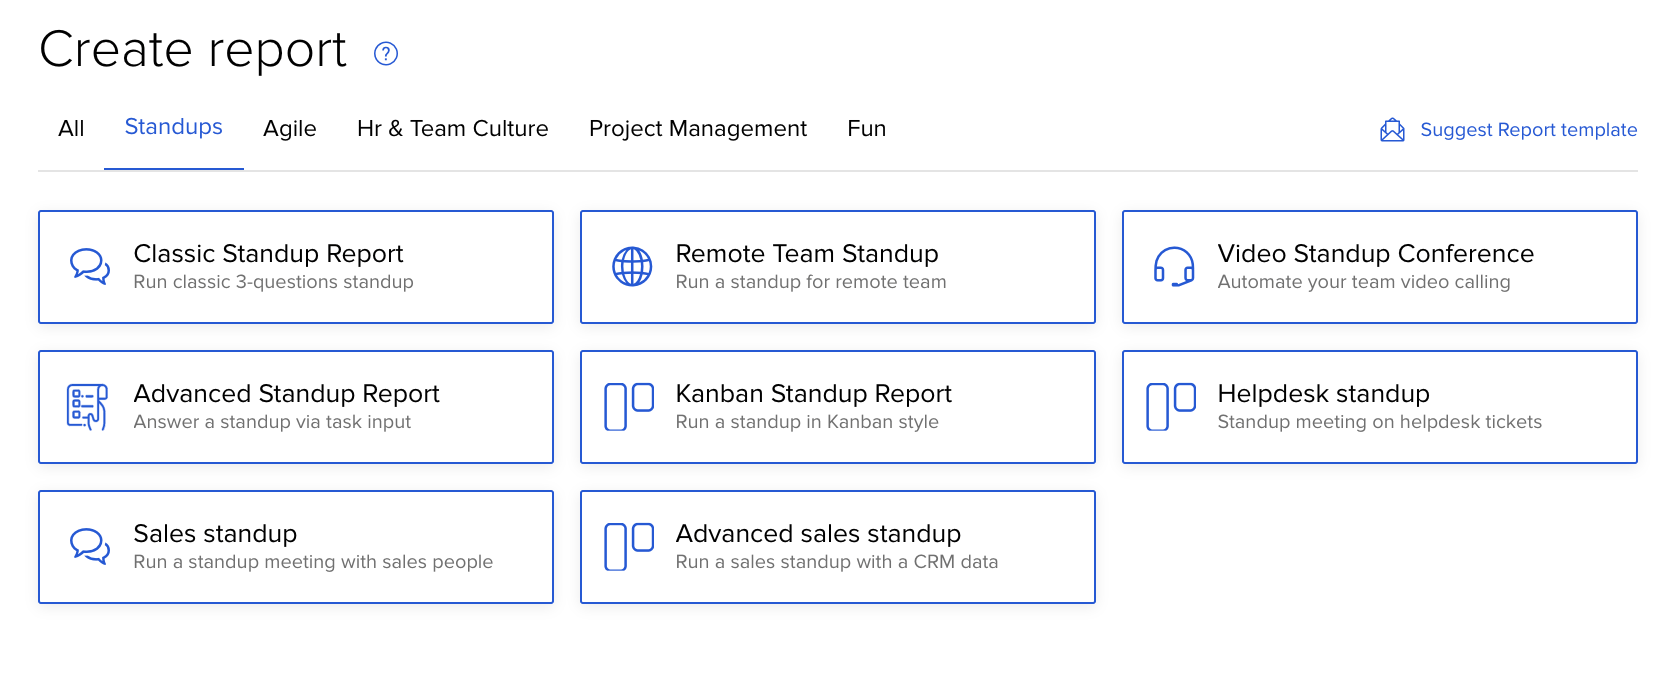Switch to Hr & Team Culture tab
This screenshot has height=698, width=1678.
[452, 129]
